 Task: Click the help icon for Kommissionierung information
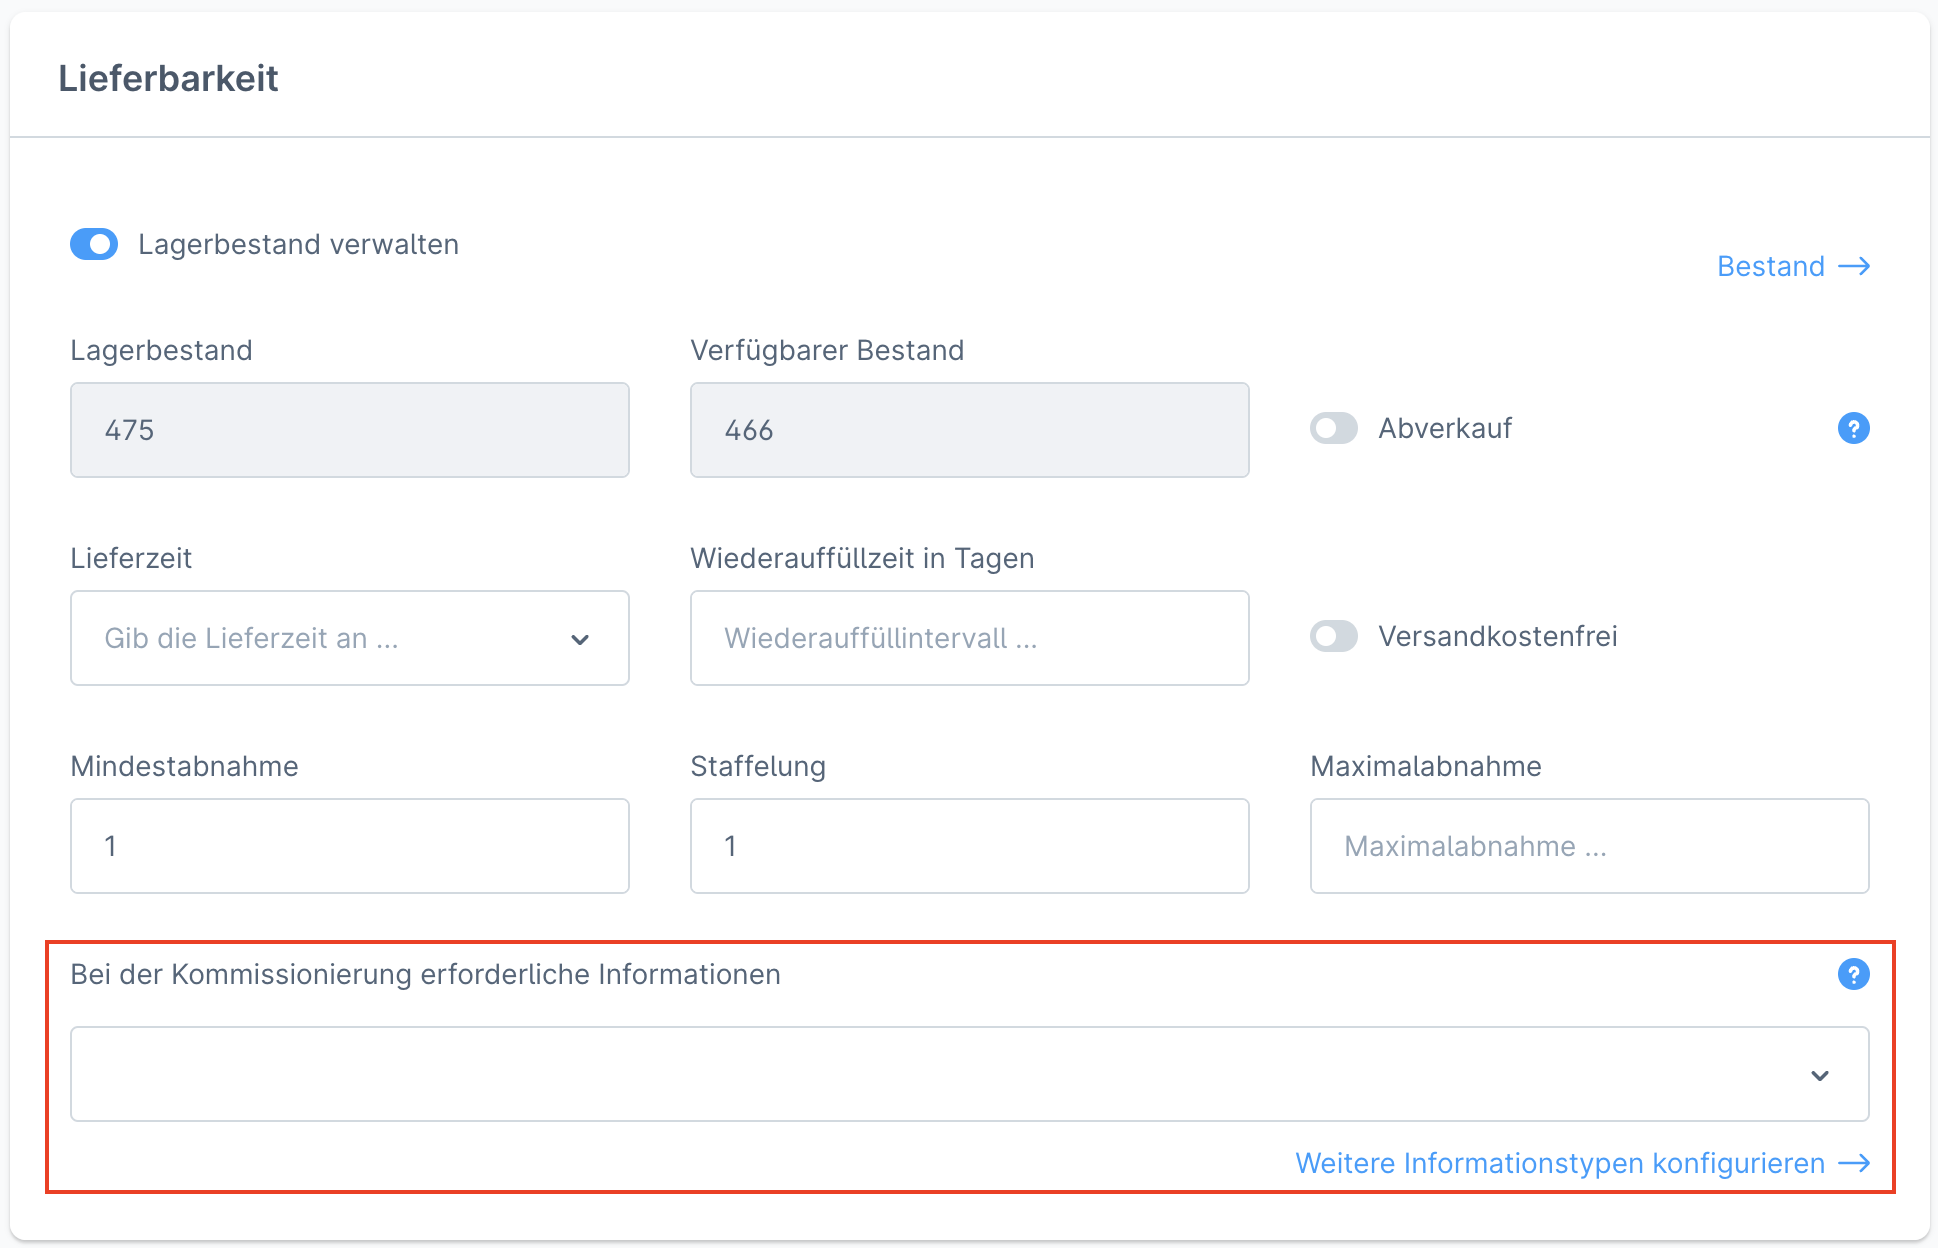click(x=1853, y=973)
